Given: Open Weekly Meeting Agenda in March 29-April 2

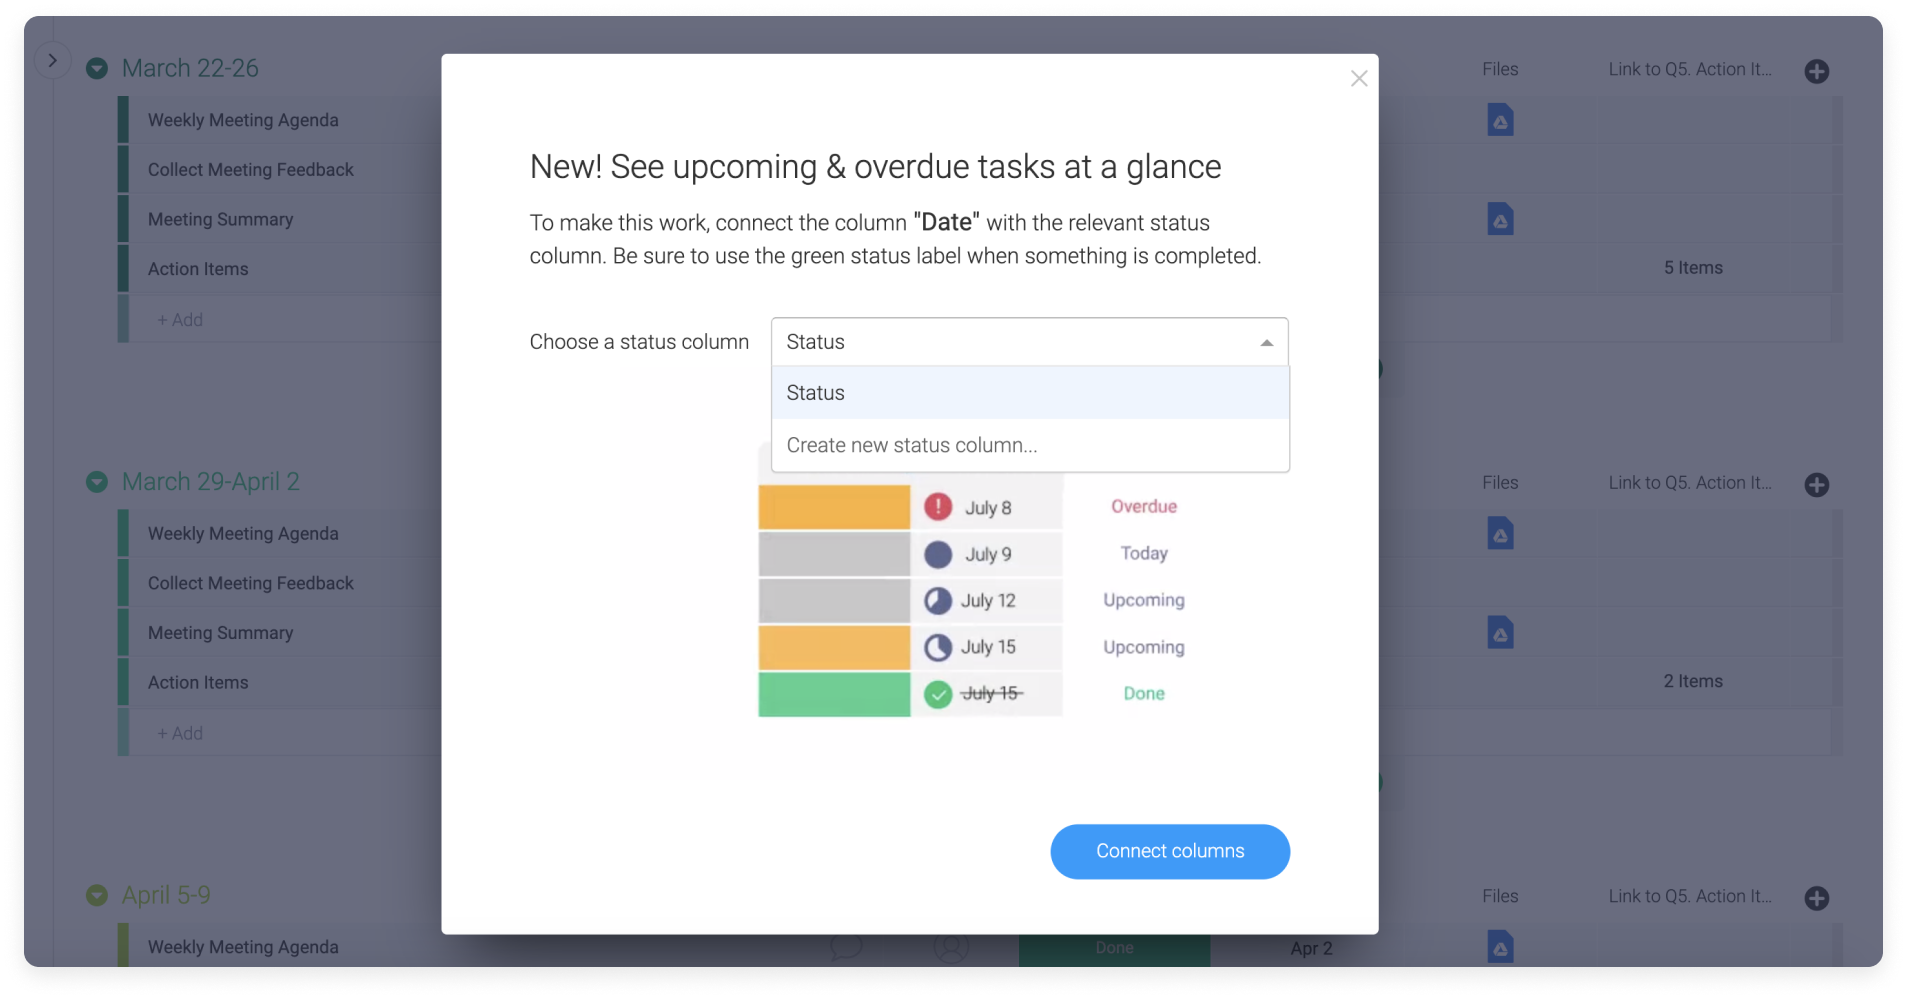Looking at the screenshot, I should tap(243, 534).
